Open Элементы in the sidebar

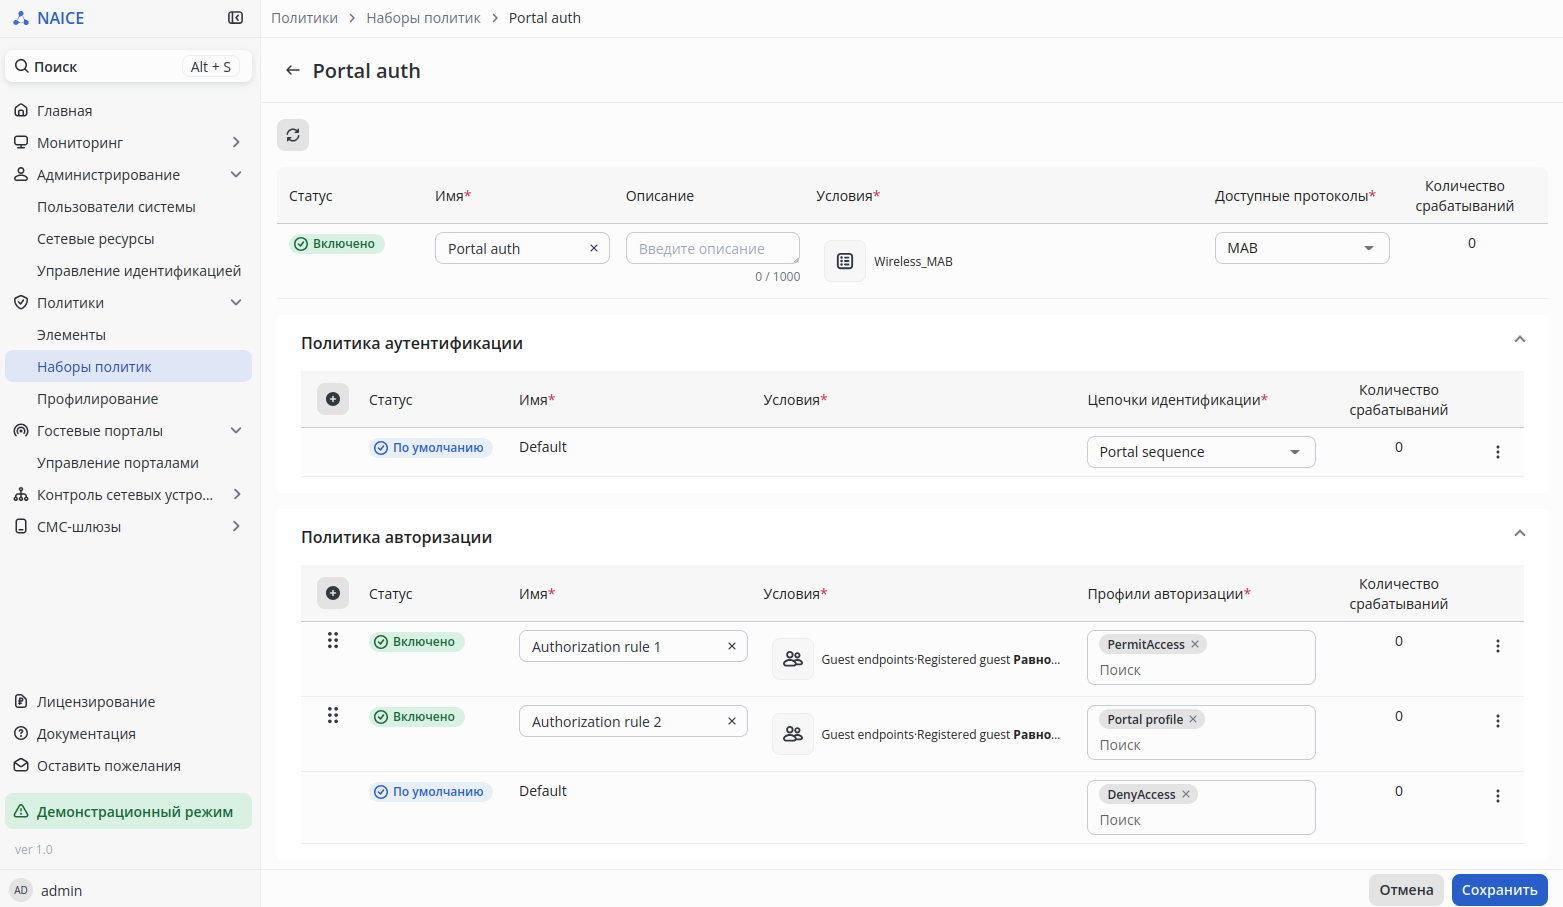(71, 335)
